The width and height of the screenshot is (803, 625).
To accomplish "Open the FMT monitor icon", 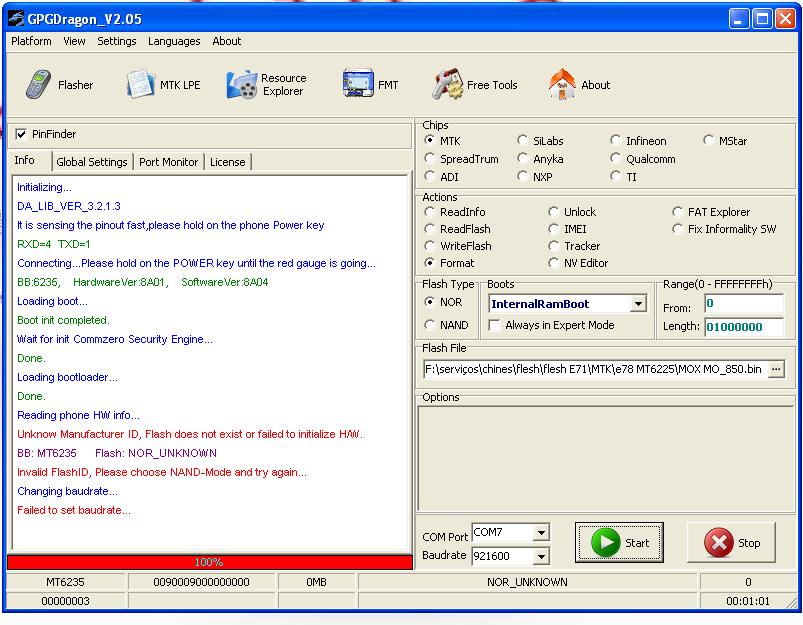I will click(358, 84).
